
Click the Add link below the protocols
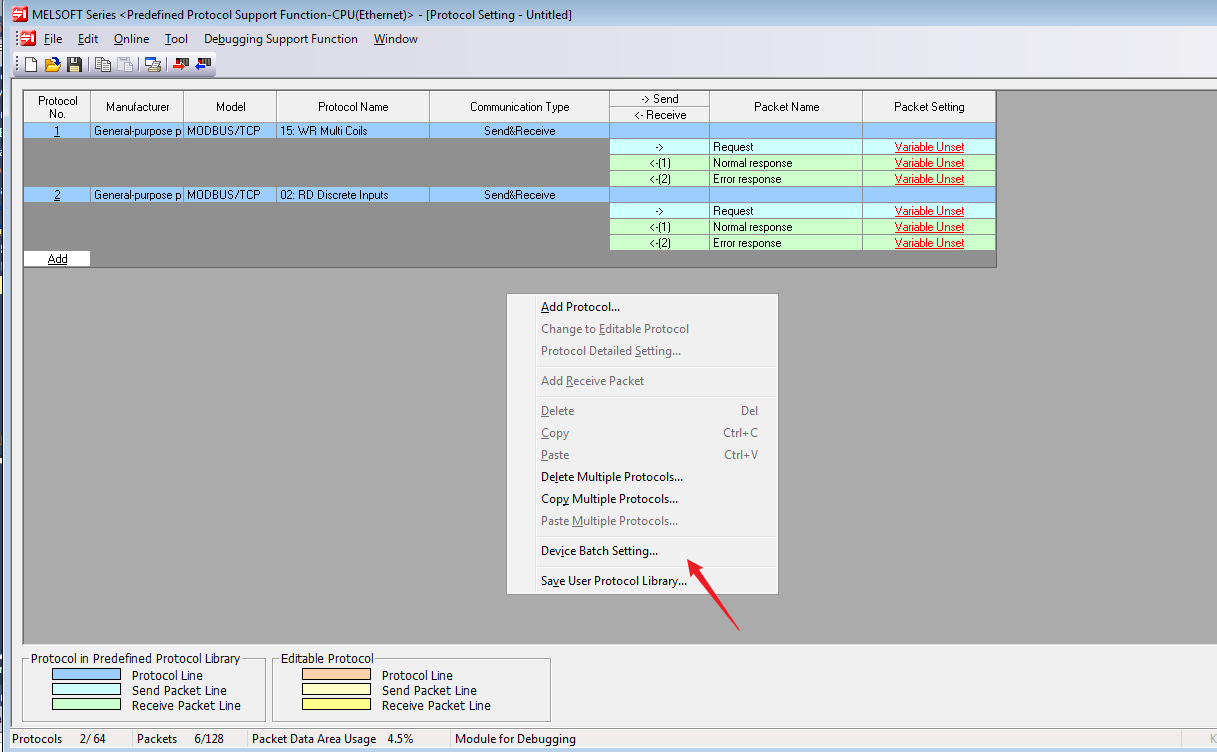pos(58,259)
